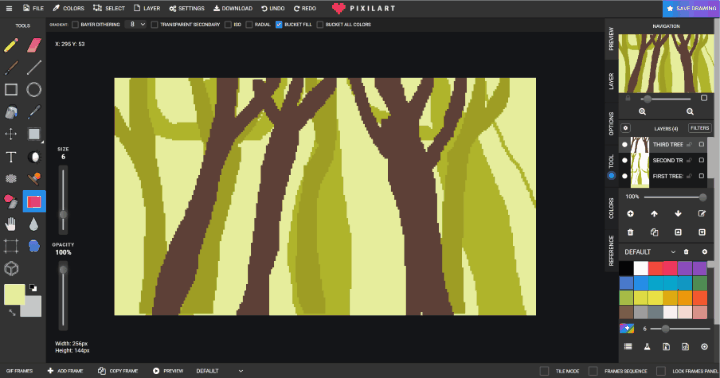Viewport: 720px width, 378px height.
Task: Click the REDO button
Action: [x=305, y=8]
